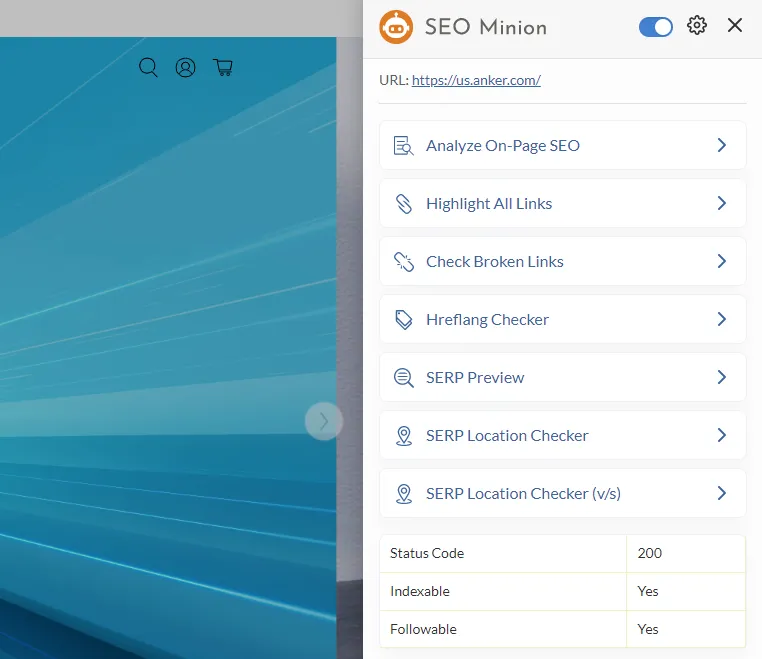Click the Analyze On-Page SEO icon
This screenshot has height=659, width=762.
click(403, 145)
